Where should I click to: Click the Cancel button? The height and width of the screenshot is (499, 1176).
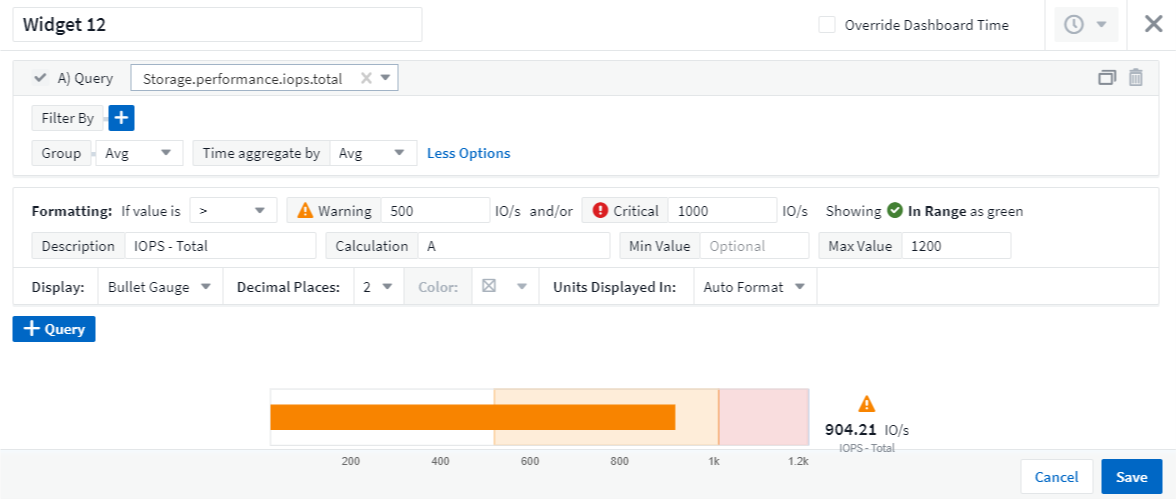[1056, 477]
